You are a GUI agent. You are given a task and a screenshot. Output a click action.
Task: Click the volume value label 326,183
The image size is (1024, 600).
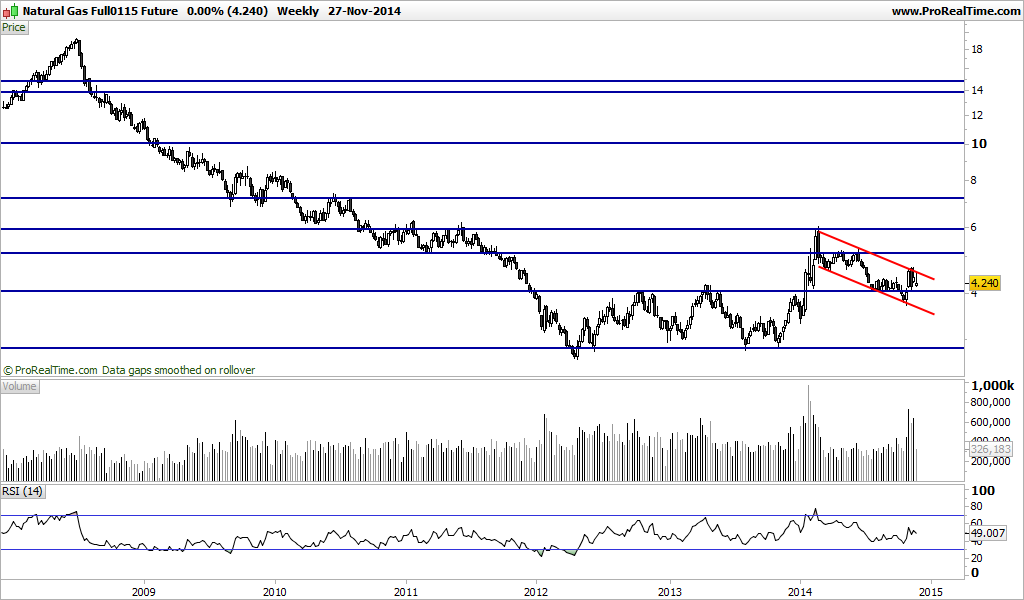[x=990, y=449]
